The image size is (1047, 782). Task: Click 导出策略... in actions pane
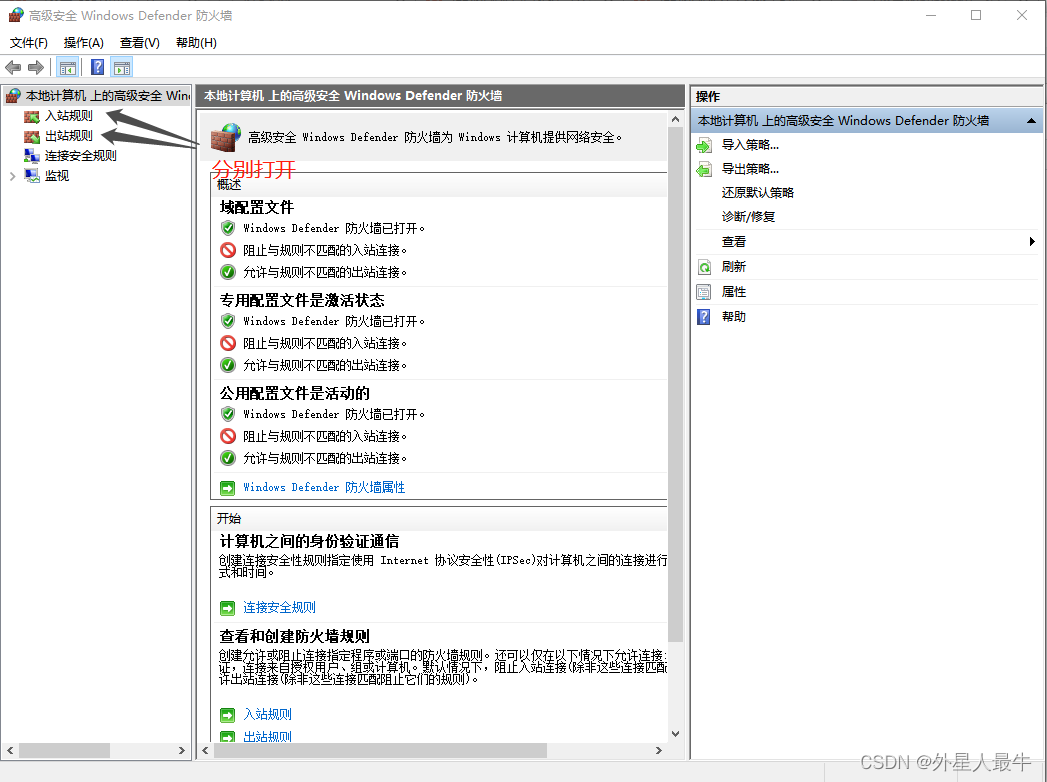750,169
